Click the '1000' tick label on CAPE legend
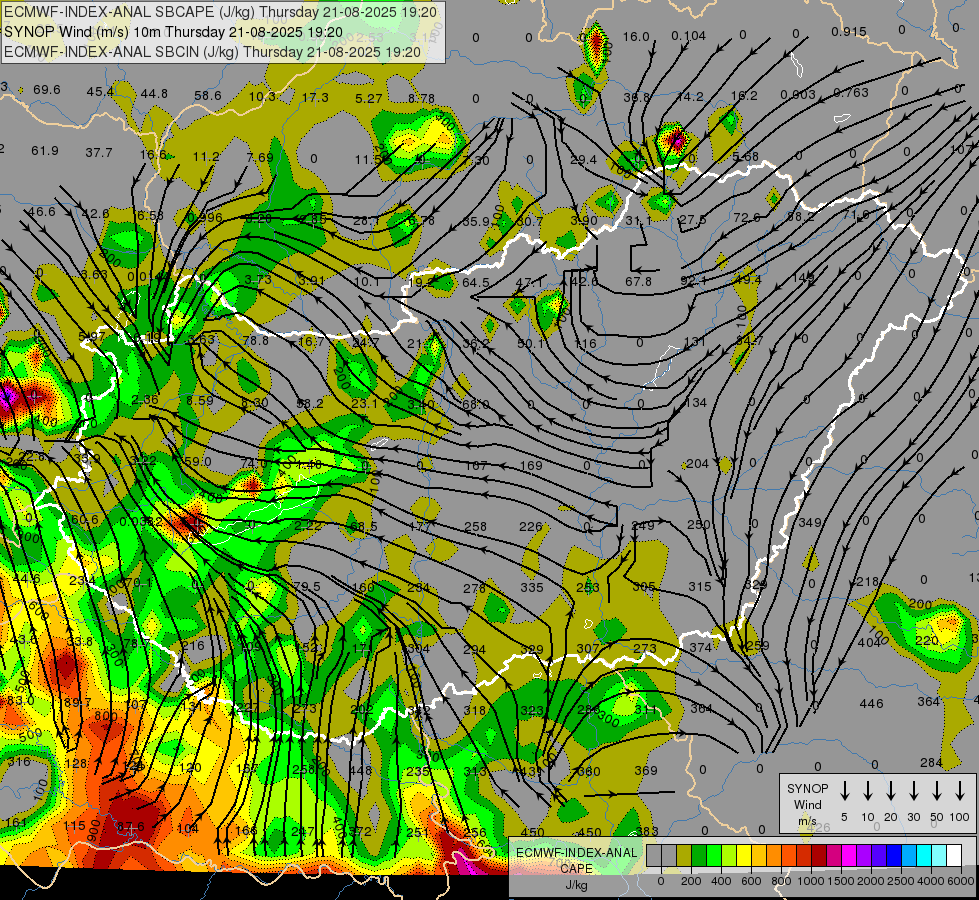Viewport: 979px width, 900px height. (x=810, y=881)
